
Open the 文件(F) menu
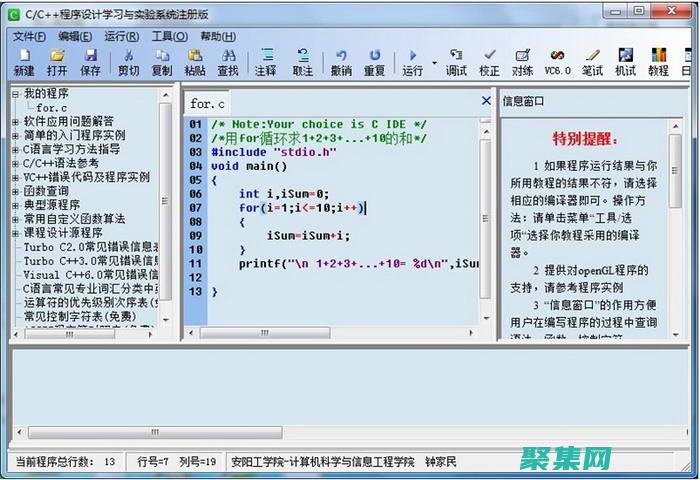point(29,36)
